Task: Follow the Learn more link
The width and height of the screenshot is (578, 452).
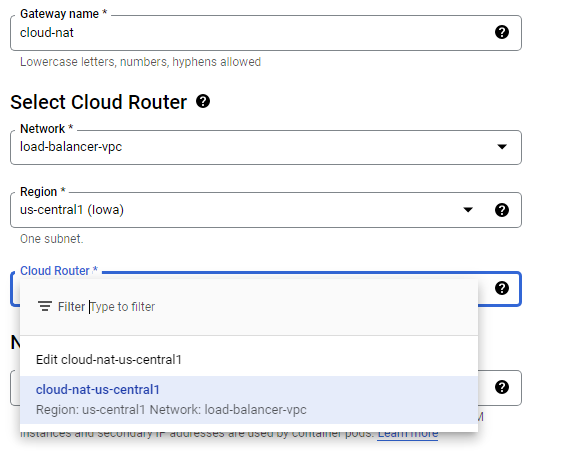Action: coord(408,434)
